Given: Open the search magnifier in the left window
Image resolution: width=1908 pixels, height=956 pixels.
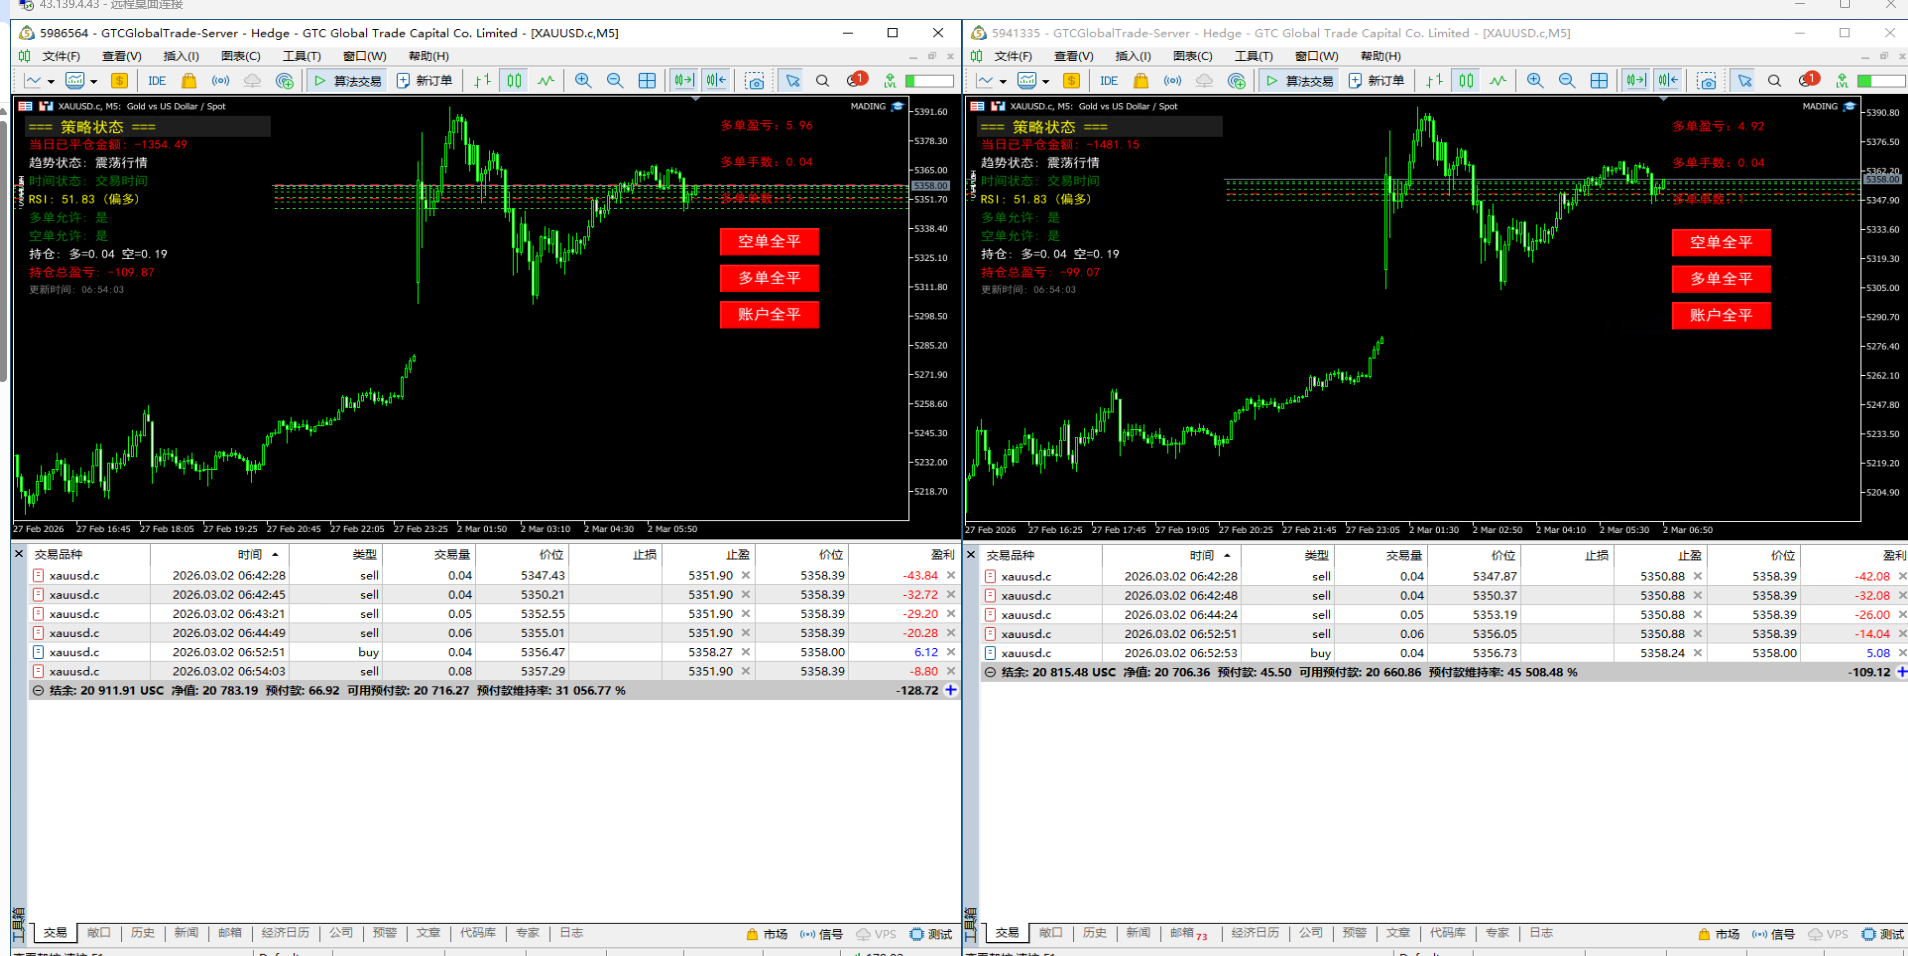Looking at the screenshot, I should pos(823,81).
